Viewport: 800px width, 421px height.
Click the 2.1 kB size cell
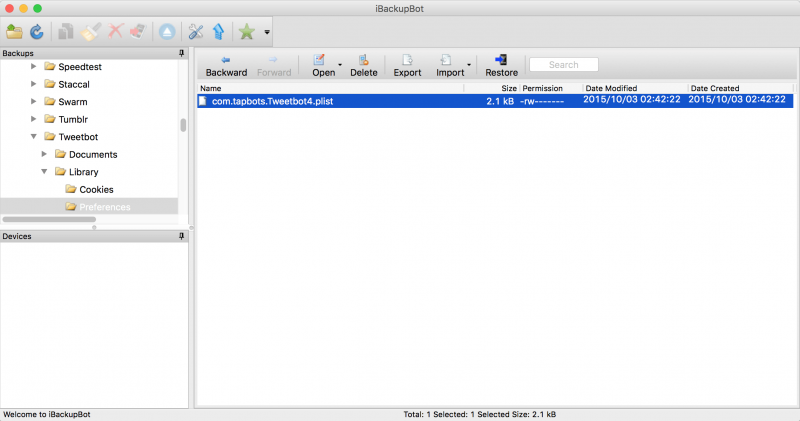pos(500,101)
